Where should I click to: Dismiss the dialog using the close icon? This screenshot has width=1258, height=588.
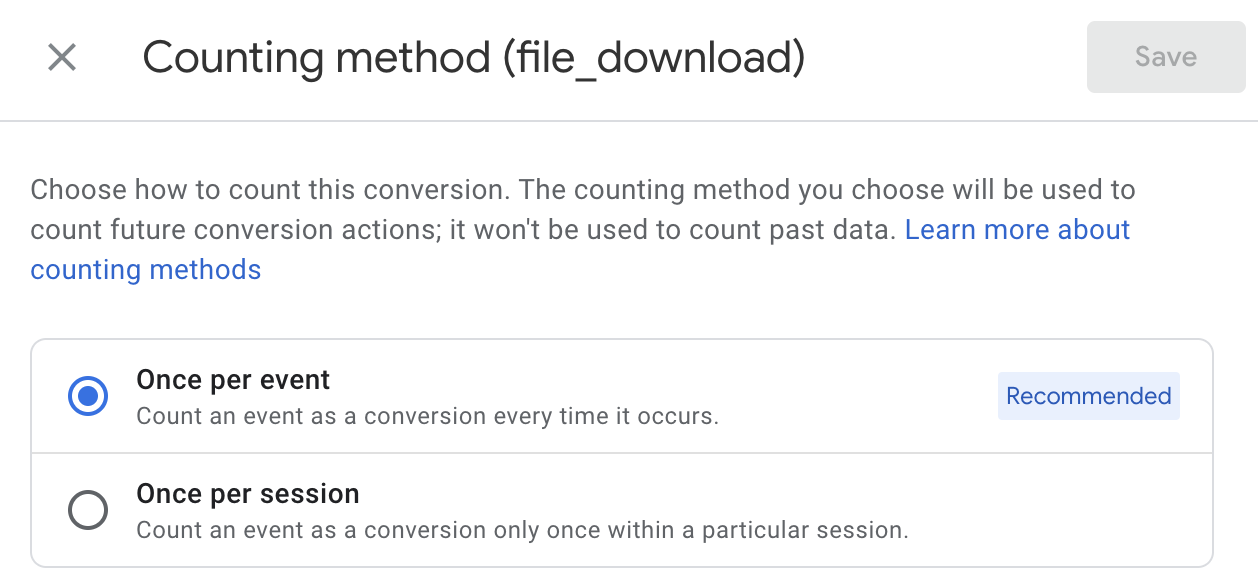point(61,57)
